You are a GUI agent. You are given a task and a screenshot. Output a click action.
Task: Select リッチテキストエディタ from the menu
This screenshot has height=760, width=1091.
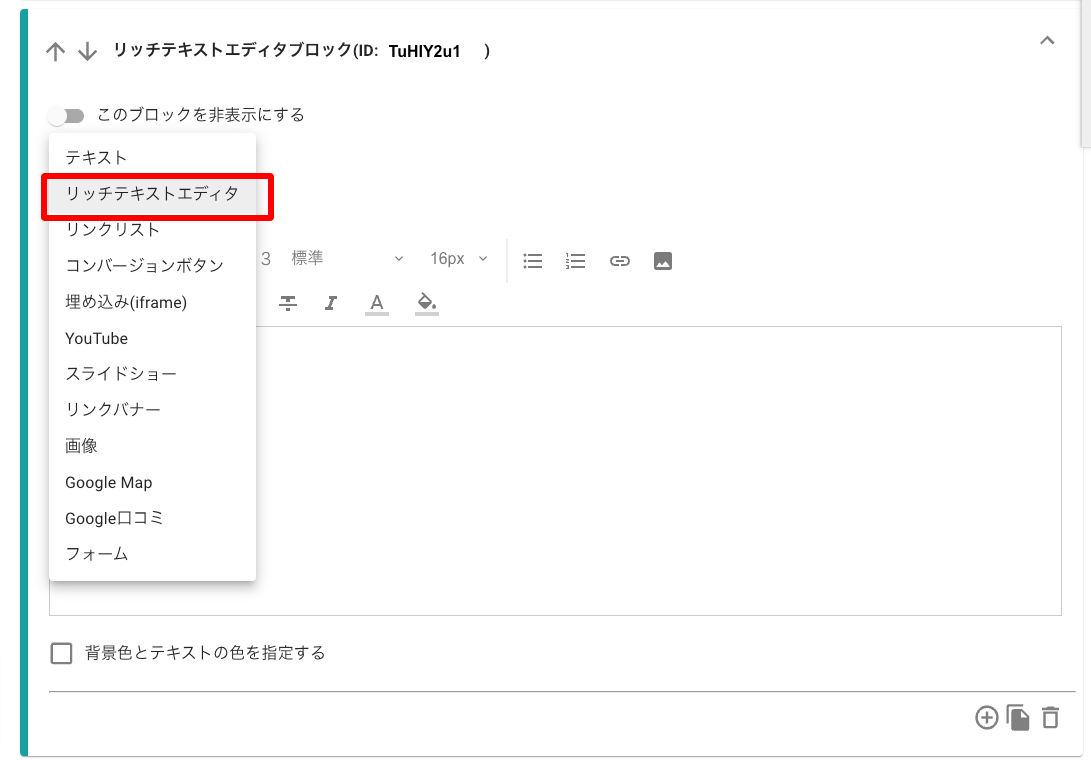click(152, 194)
